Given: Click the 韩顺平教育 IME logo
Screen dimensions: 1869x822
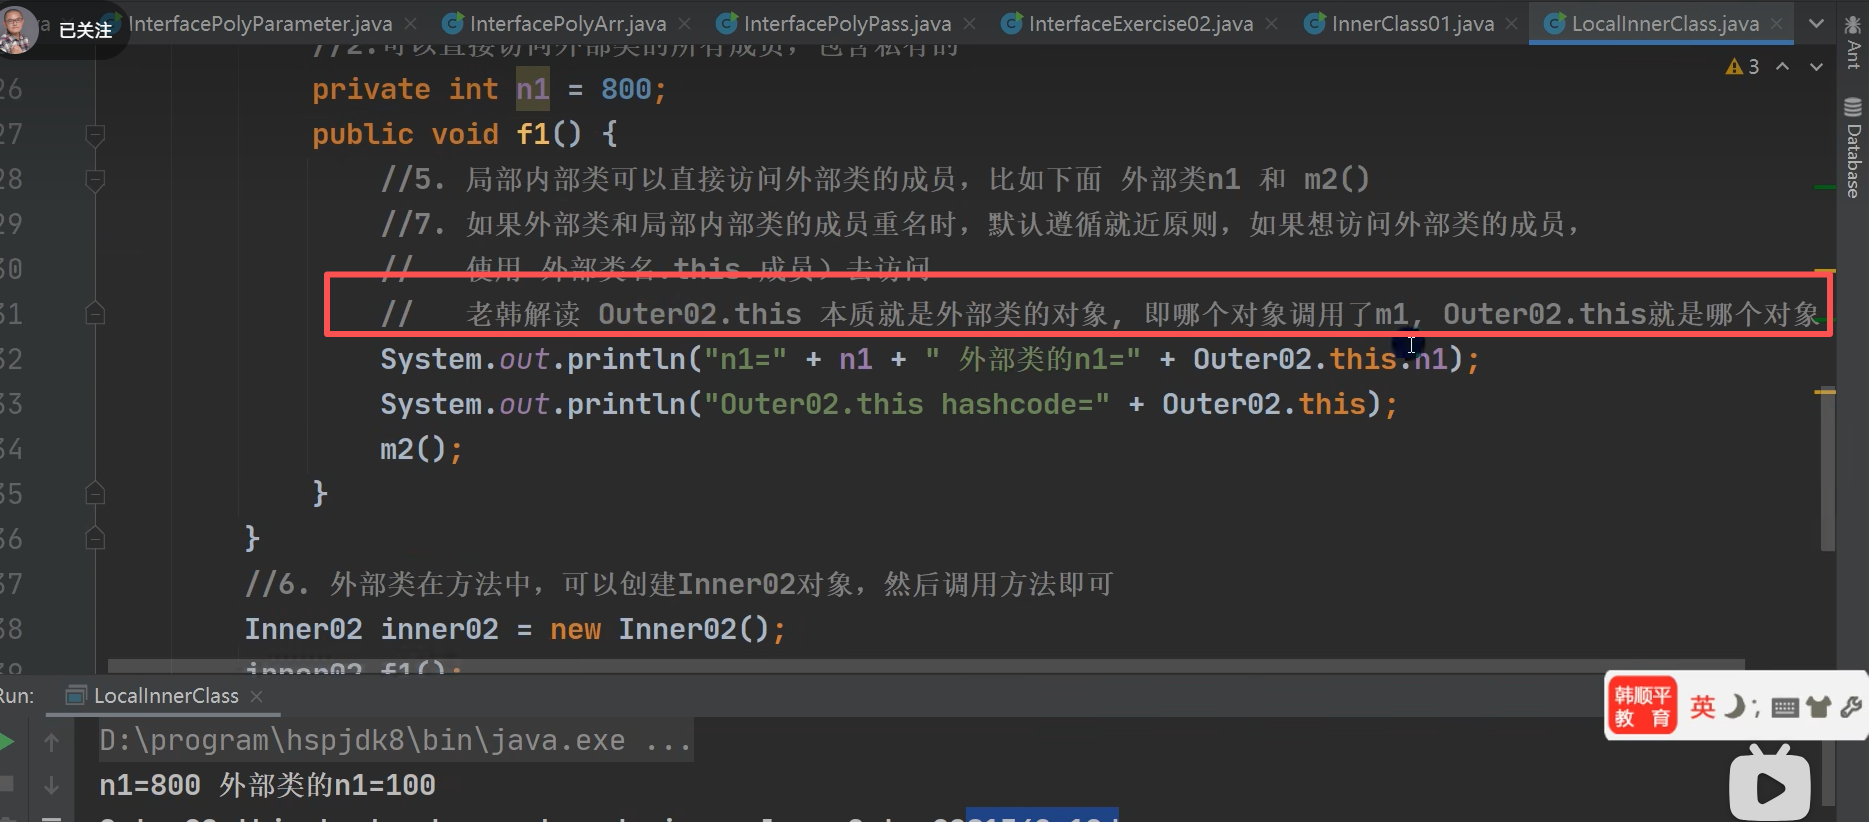Looking at the screenshot, I should coord(1642,707).
